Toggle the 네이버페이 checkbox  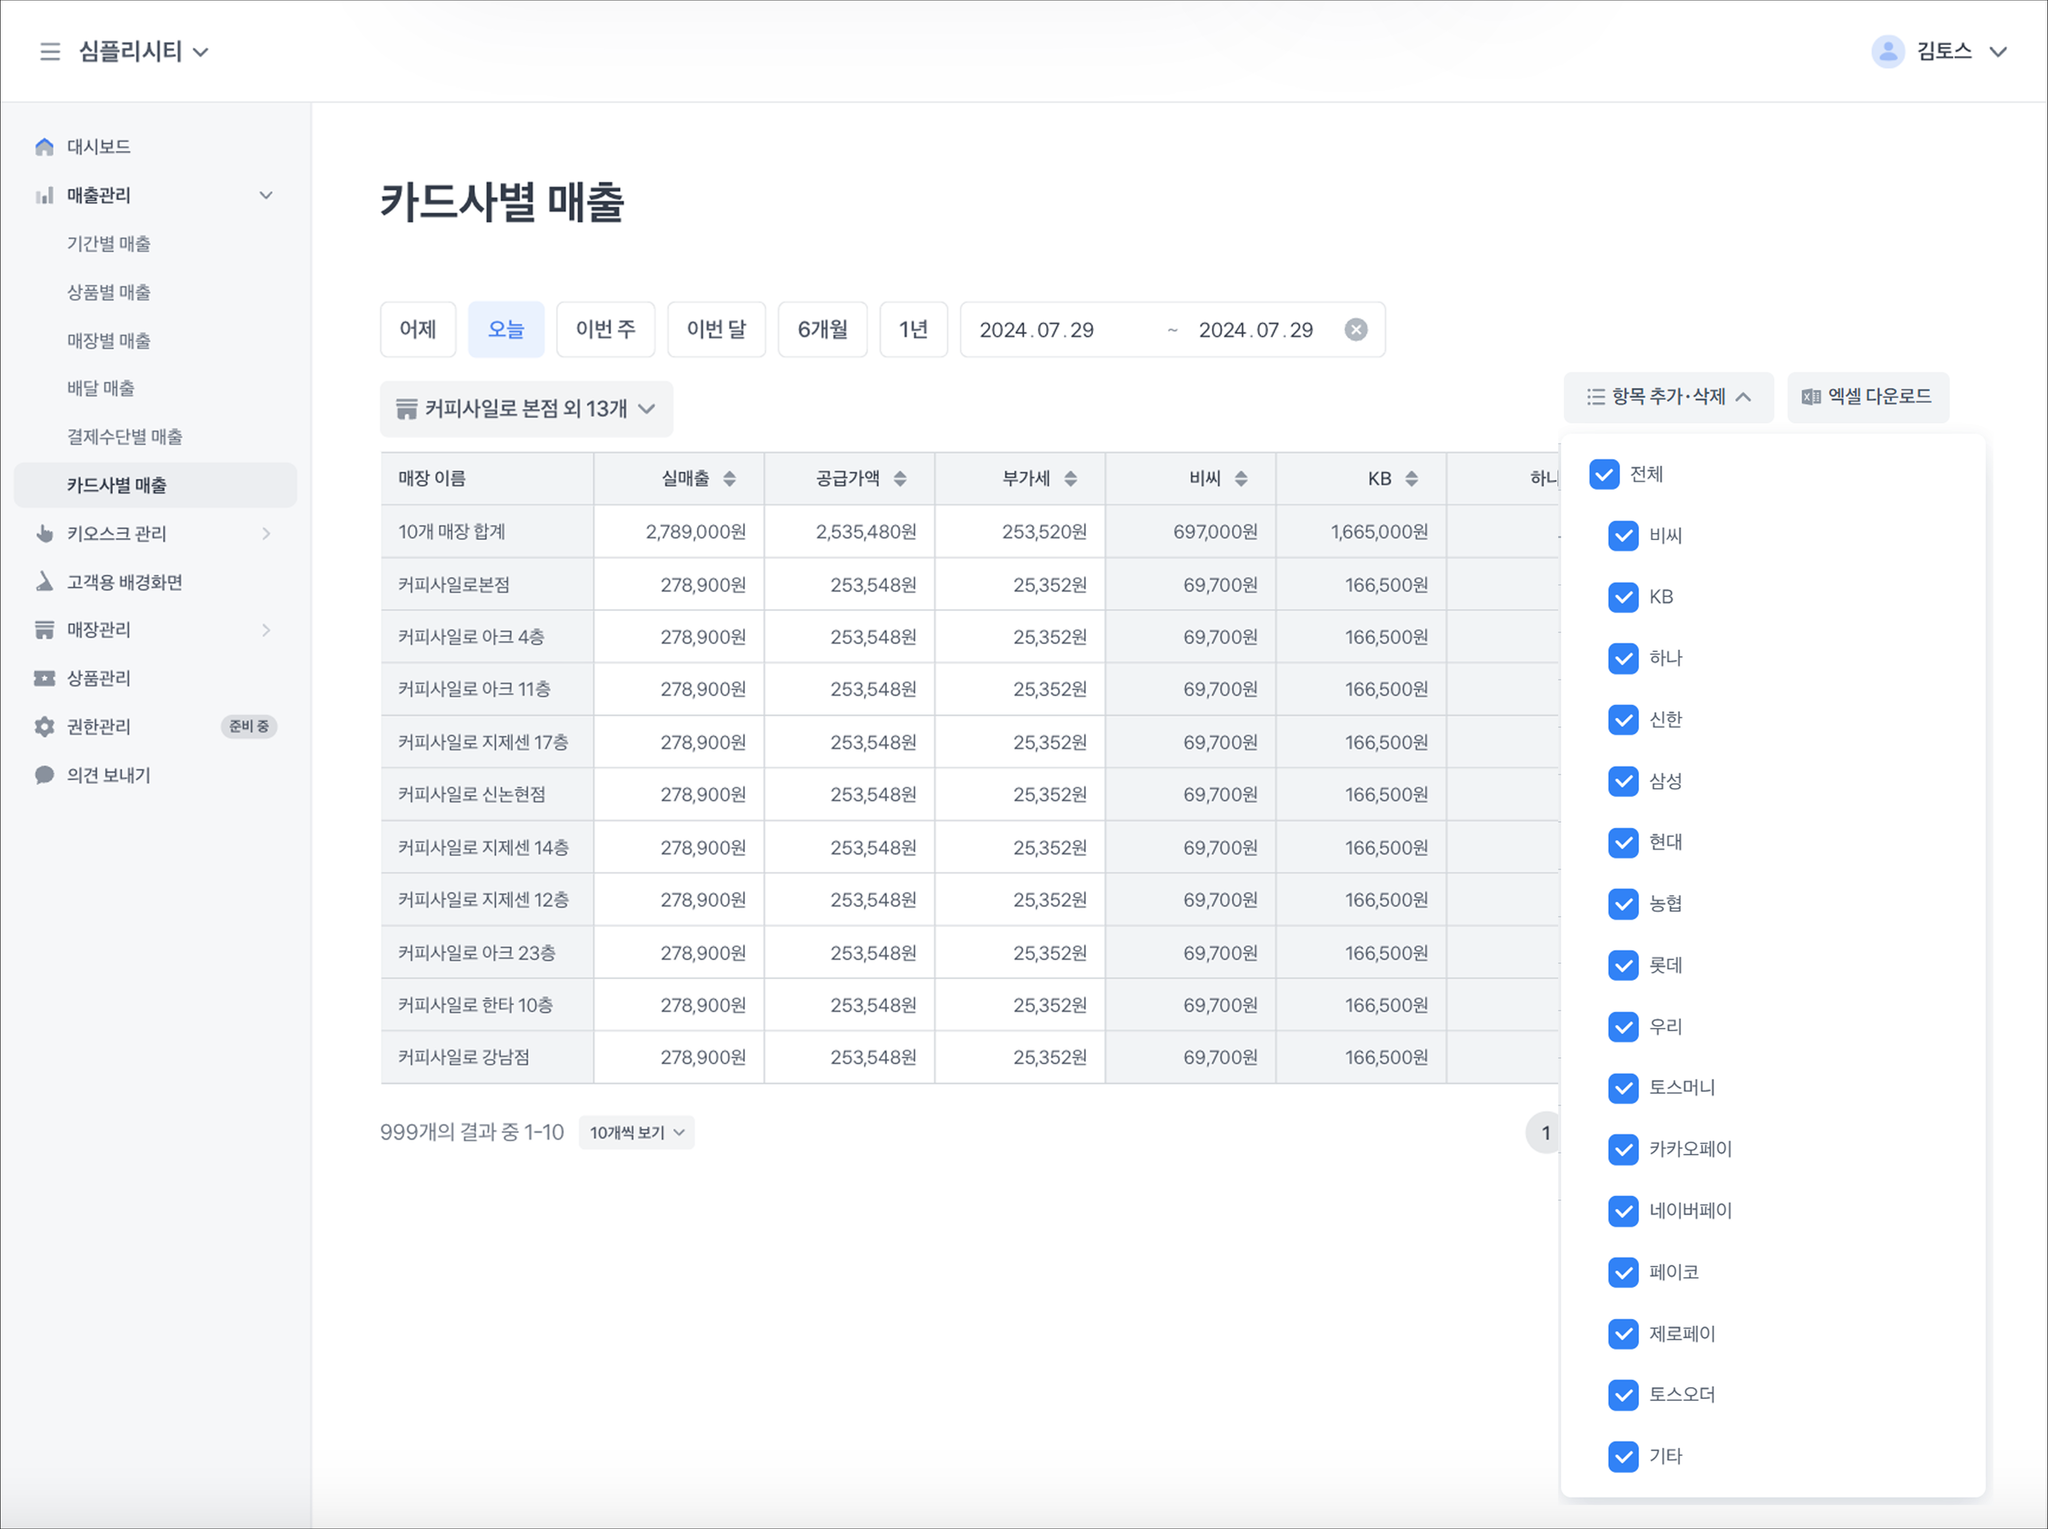tap(1623, 1211)
